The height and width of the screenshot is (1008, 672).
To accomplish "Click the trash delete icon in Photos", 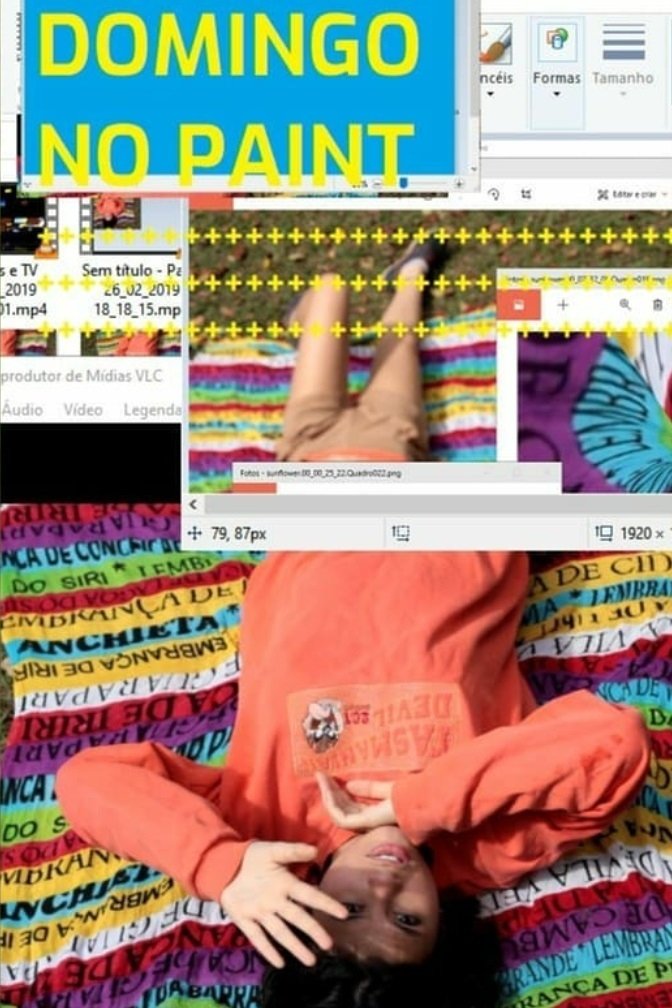I will (657, 304).
